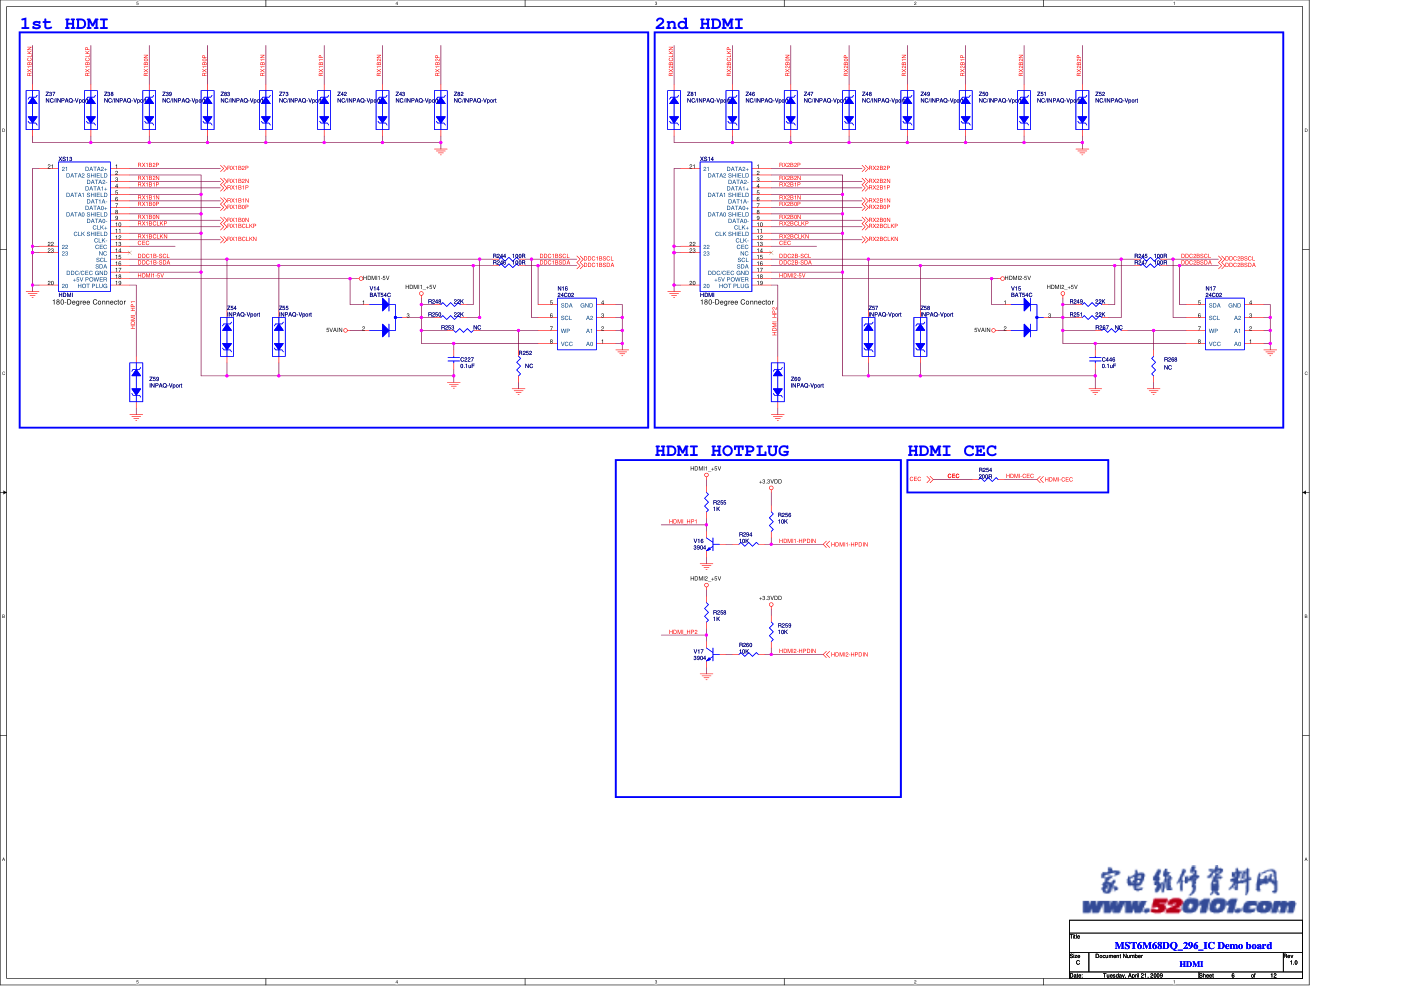Screen dimensions: 1404x993
Task: Click the Rev value "1.0"
Action: tap(1293, 963)
